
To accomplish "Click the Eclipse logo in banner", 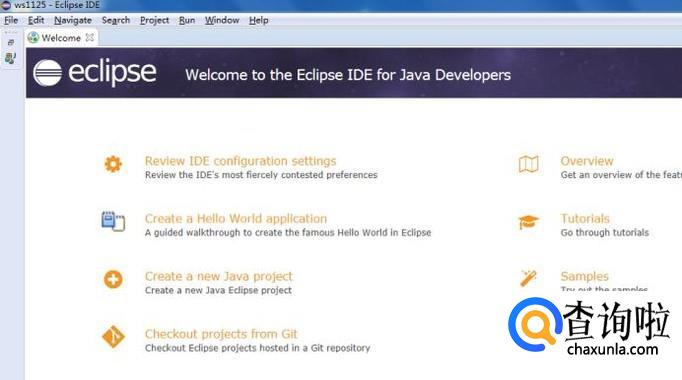I will click(94, 72).
